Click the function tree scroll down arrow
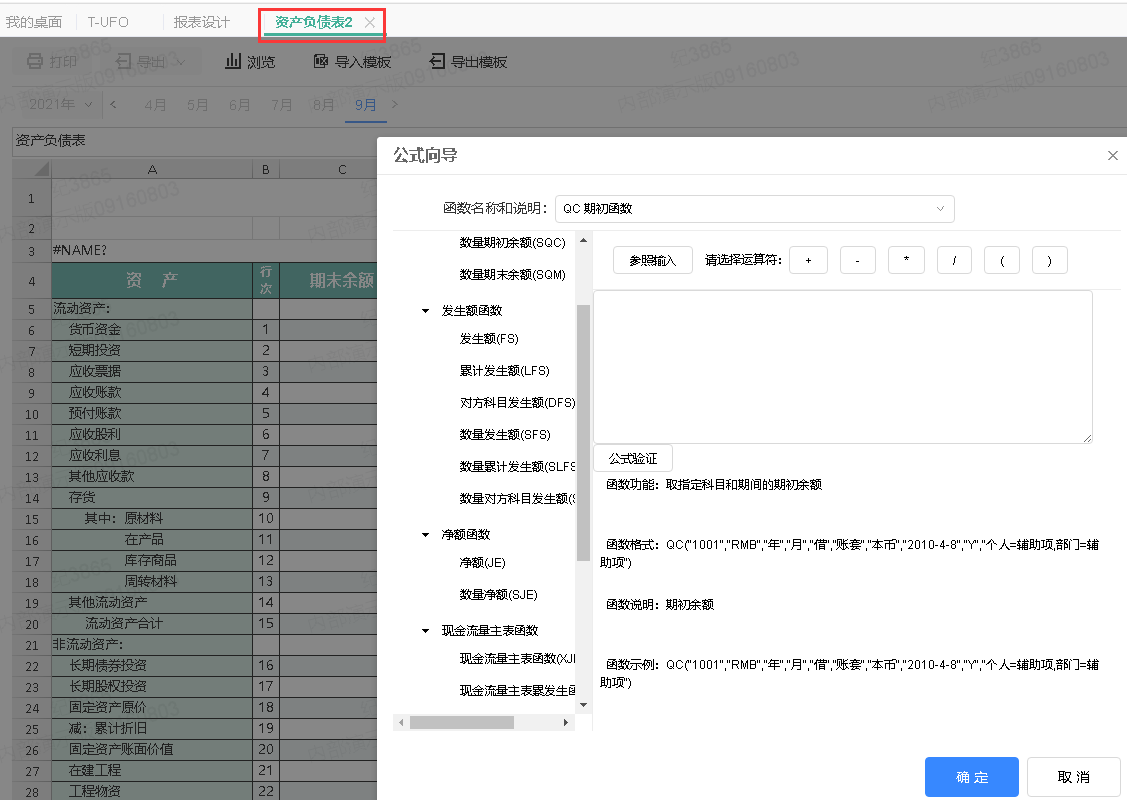The height and width of the screenshot is (800, 1127). click(584, 705)
